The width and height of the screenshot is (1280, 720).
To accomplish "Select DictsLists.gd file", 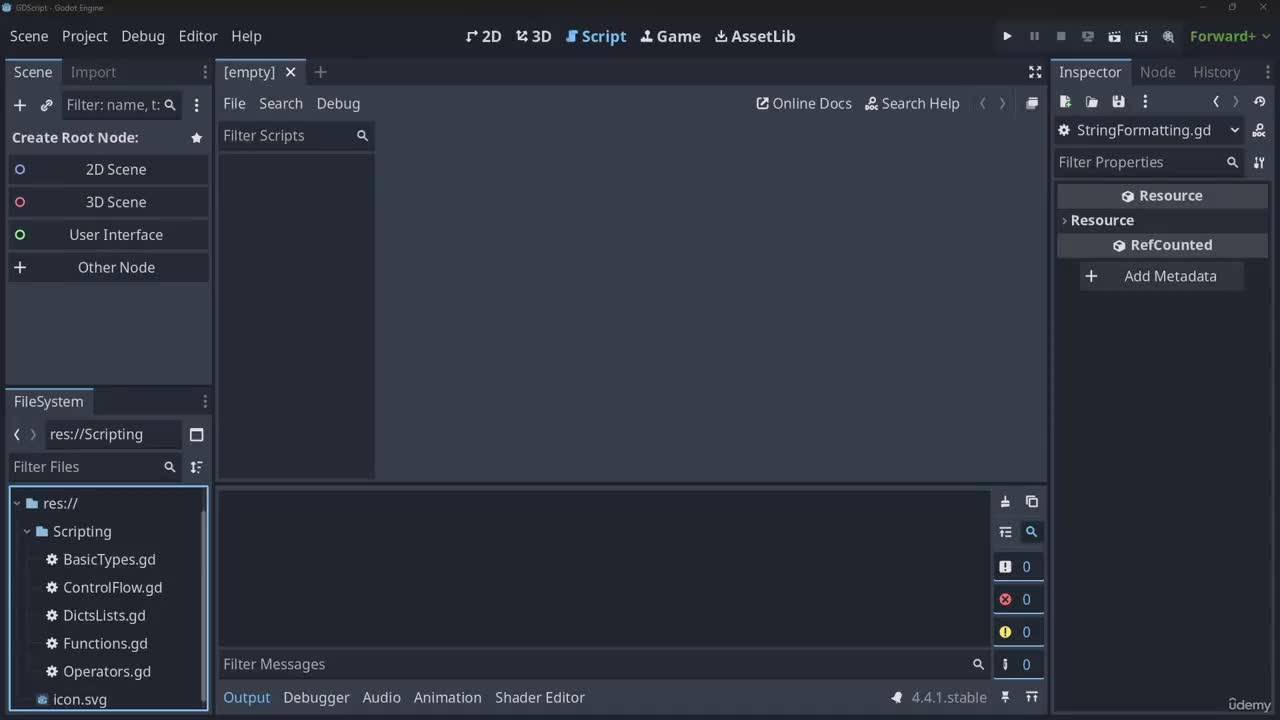I will 106,615.
